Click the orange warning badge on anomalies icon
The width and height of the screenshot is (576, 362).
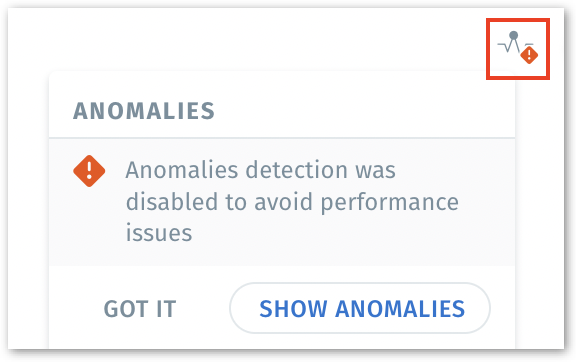coord(529,55)
